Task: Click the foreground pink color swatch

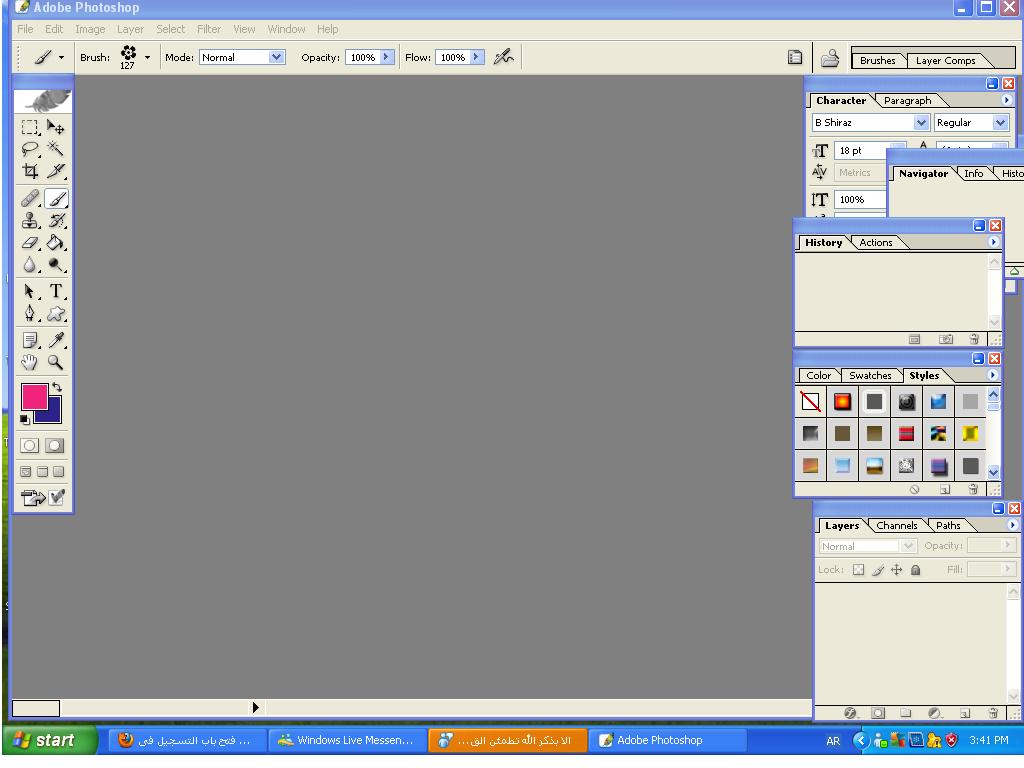Action: (x=35, y=396)
